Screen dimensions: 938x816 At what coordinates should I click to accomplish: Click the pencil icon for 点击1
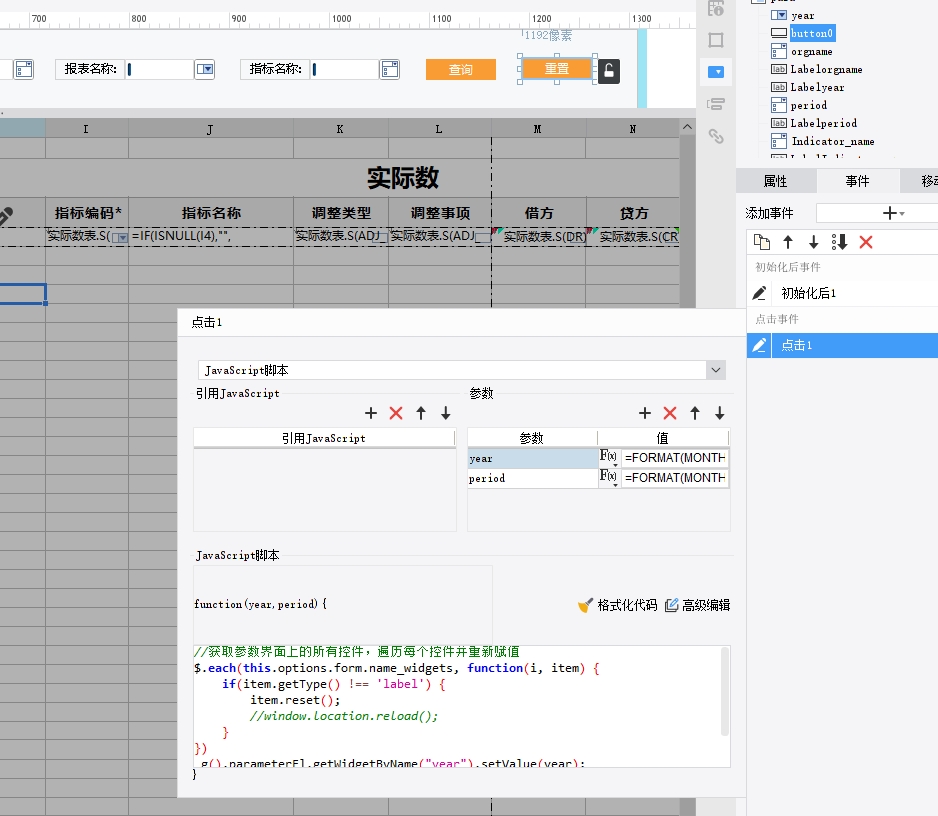click(x=759, y=345)
